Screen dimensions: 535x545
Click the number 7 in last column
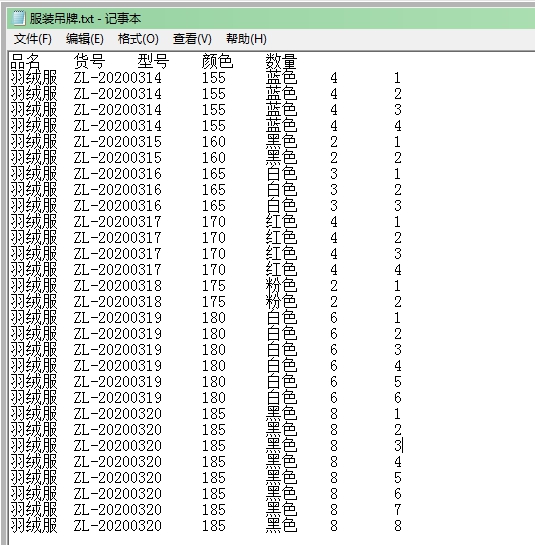point(398,510)
